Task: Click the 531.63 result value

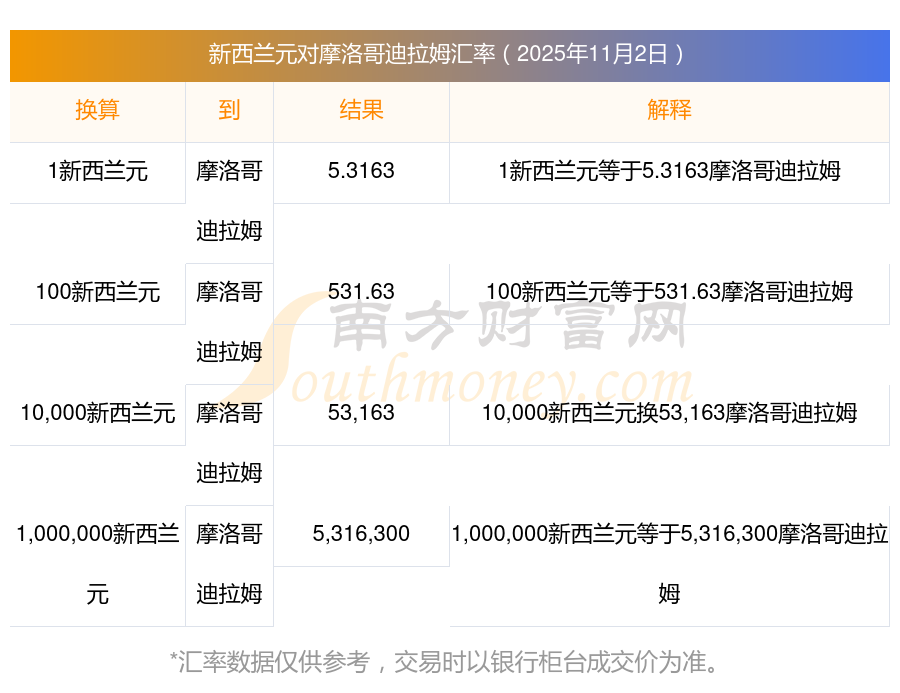Action: click(x=361, y=292)
